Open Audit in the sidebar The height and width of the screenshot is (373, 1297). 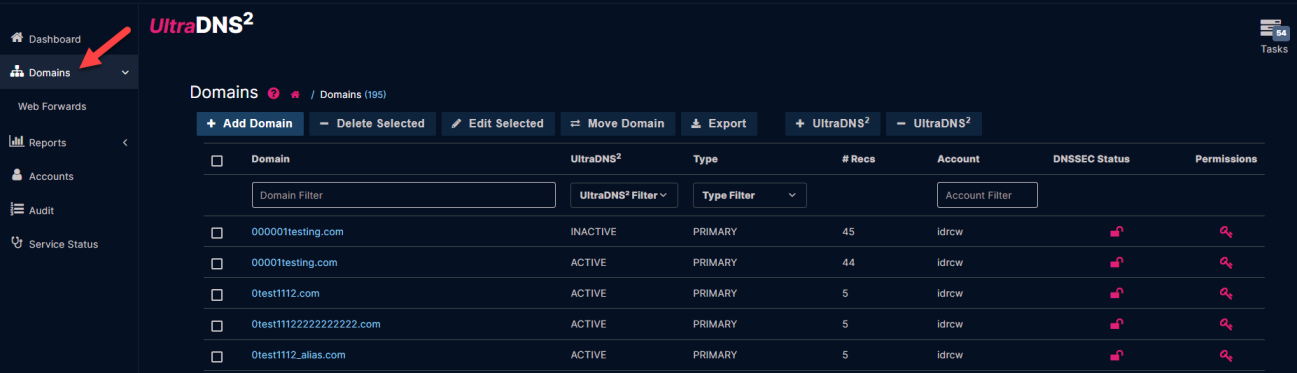(x=41, y=210)
